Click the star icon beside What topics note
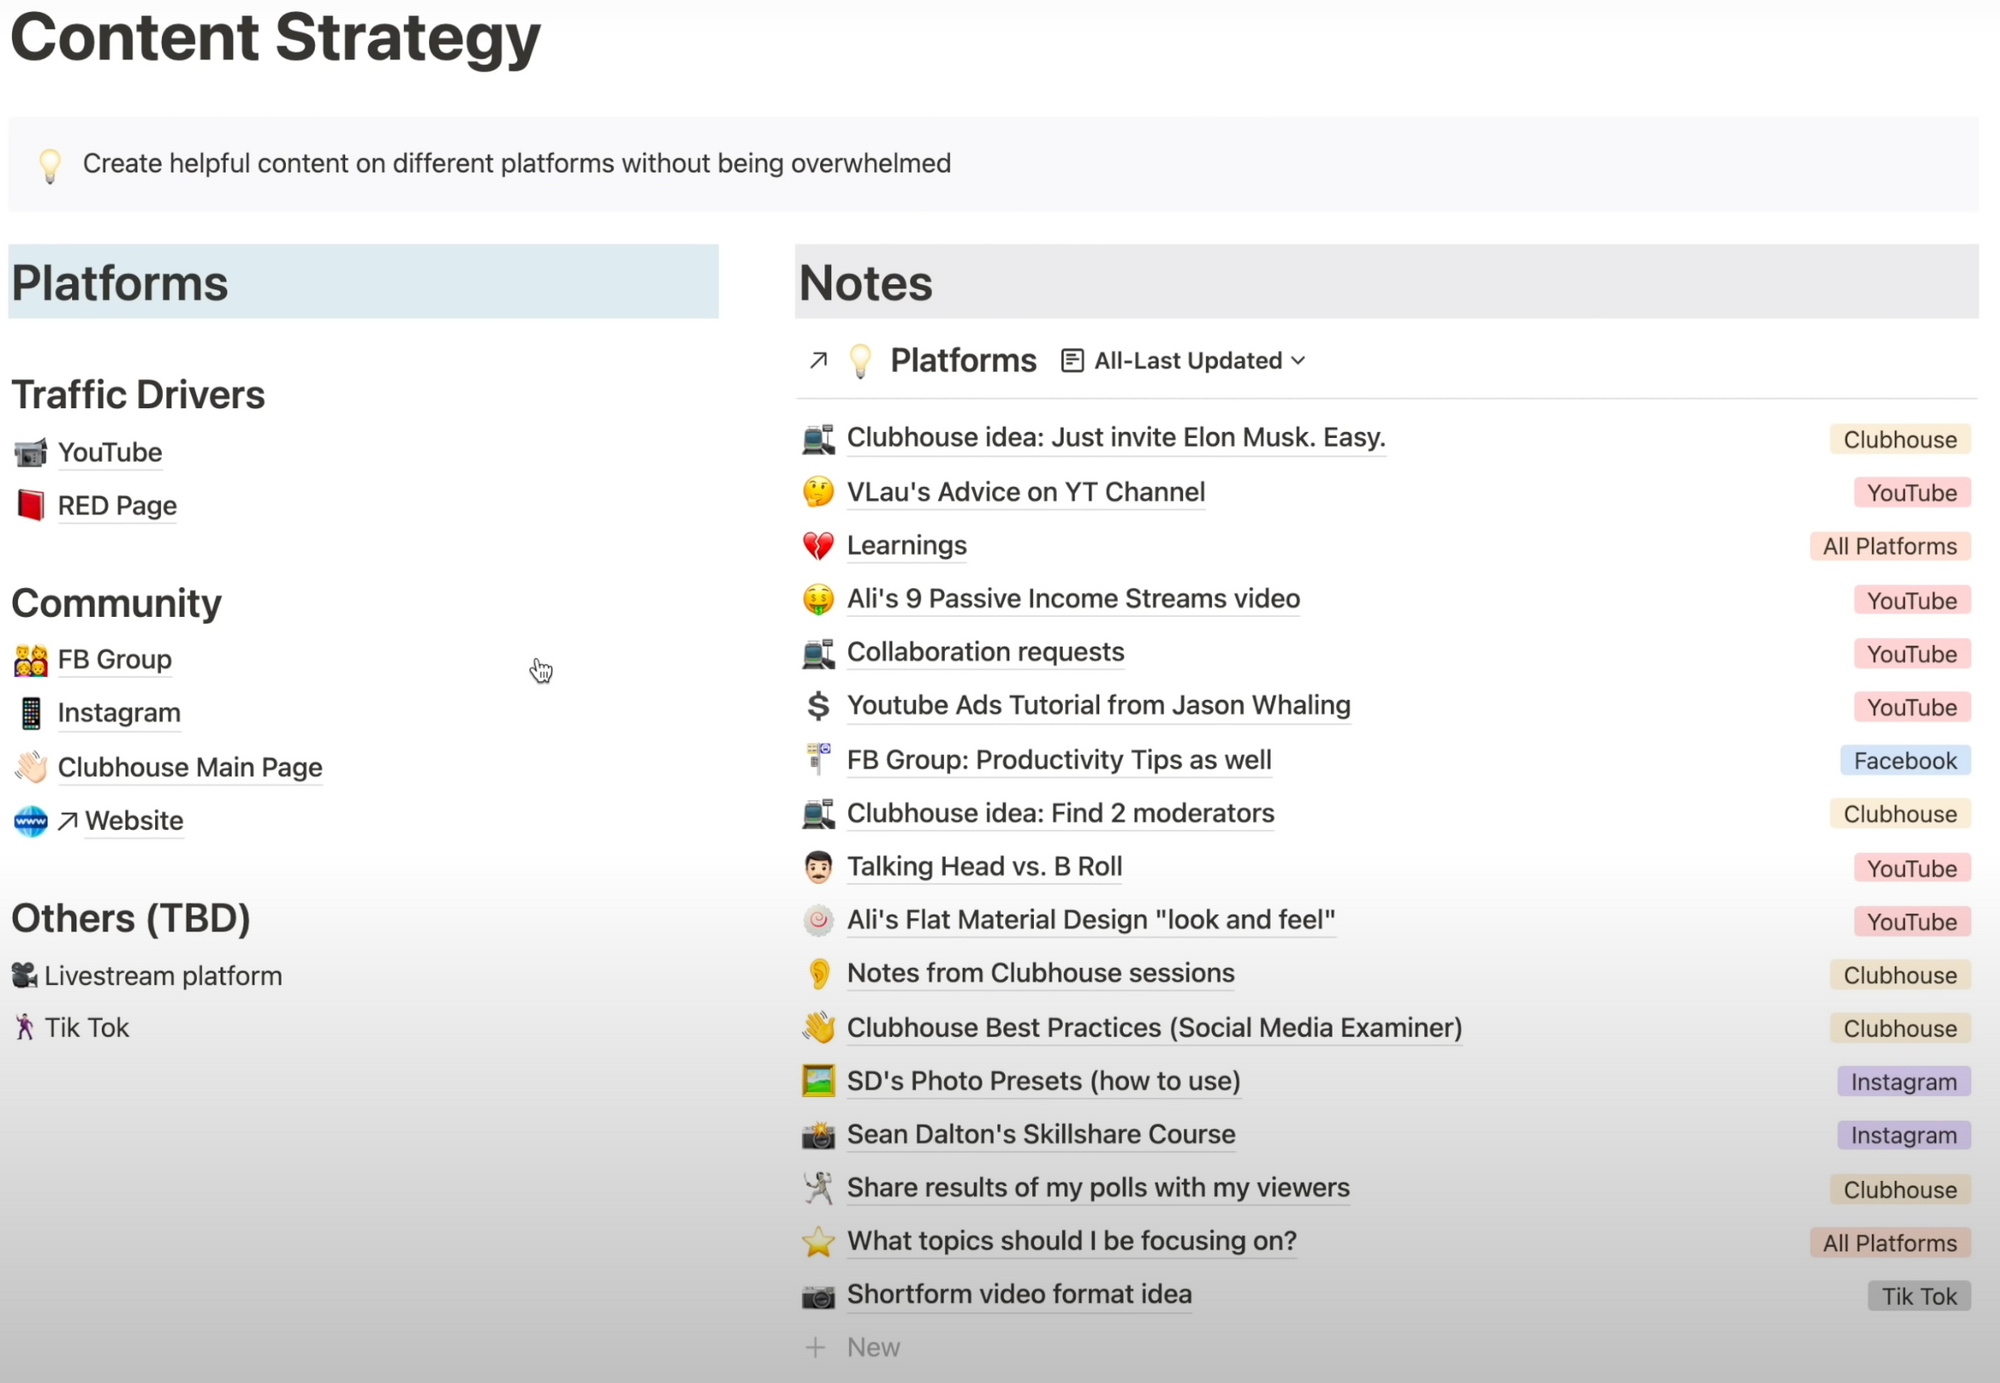The image size is (2000, 1383). (x=818, y=1241)
